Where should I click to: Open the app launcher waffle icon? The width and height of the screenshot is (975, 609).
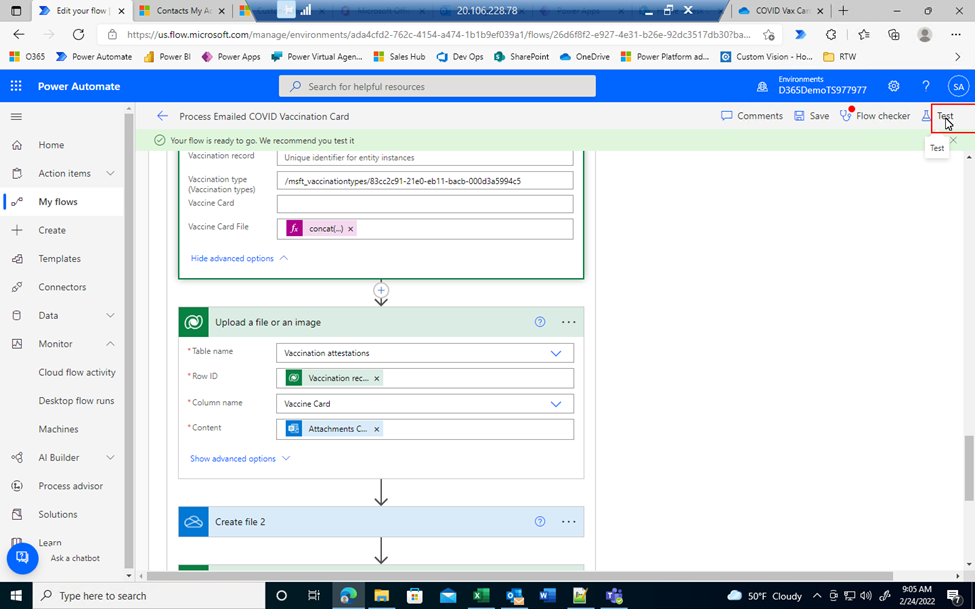pyautogui.click(x=16, y=86)
